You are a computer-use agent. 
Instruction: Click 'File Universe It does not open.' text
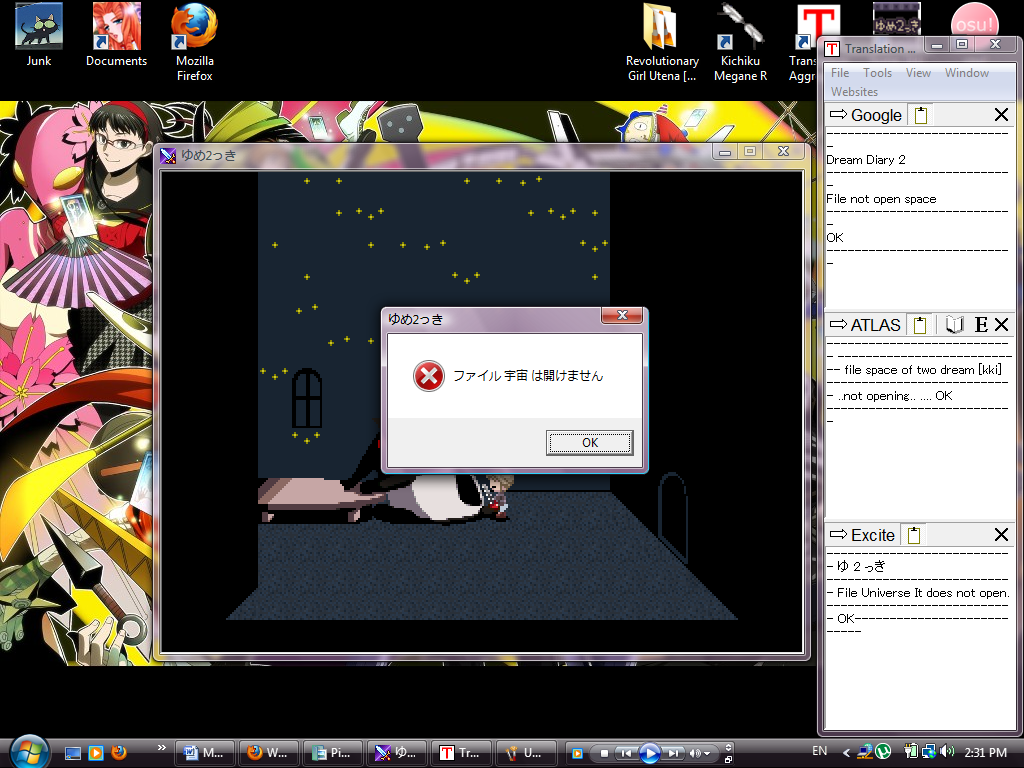pos(923,593)
